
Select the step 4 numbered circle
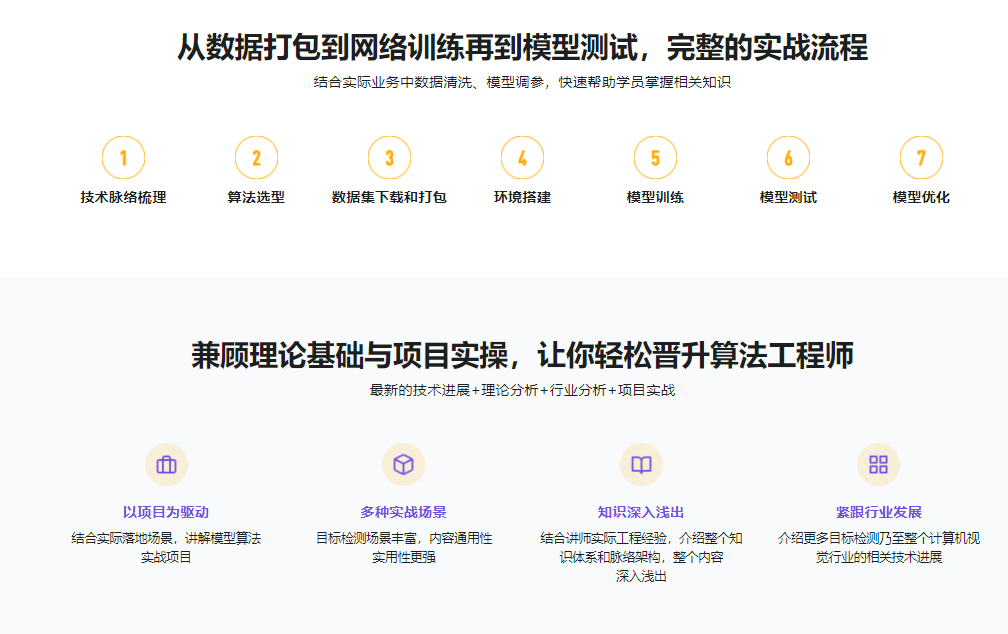pyautogui.click(x=522, y=158)
